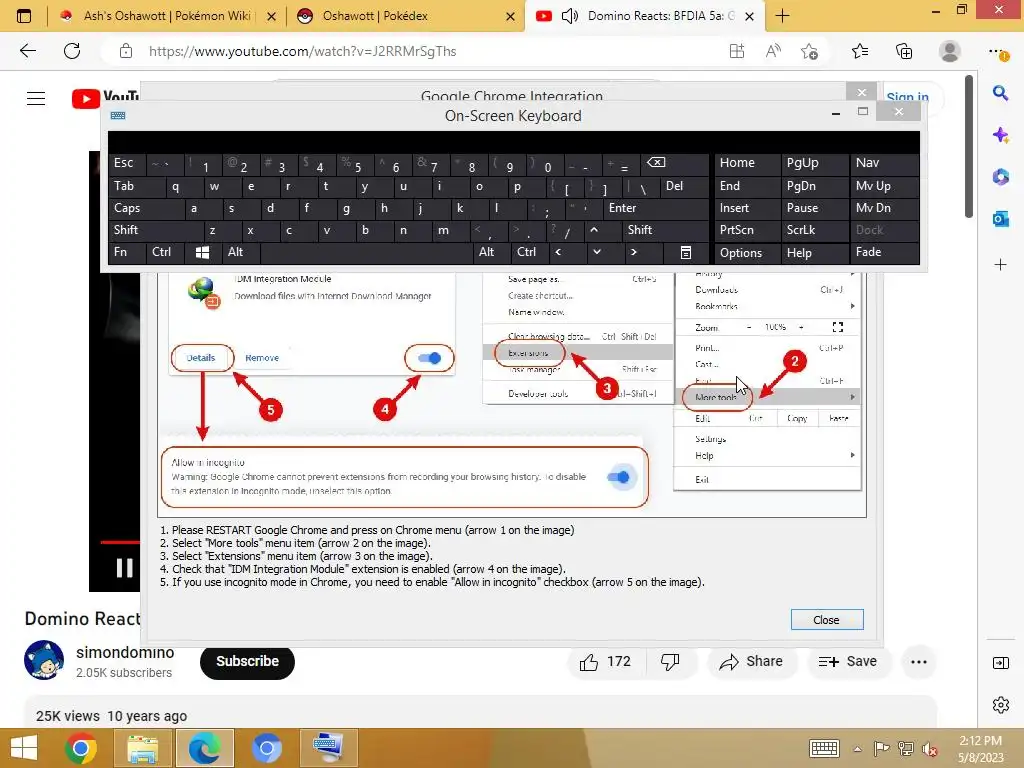Click the browser page vertical scrollbar
This screenshot has height=768, width=1024.
coord(968,147)
